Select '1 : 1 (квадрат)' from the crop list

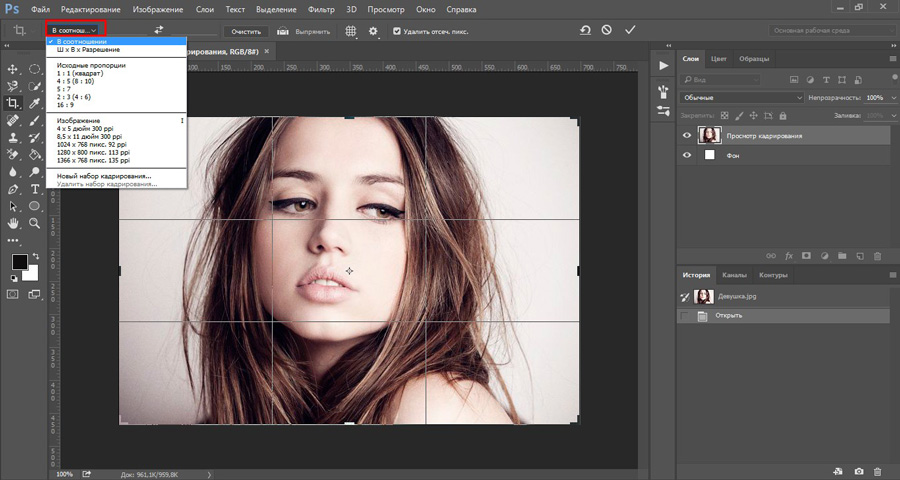[x=79, y=73]
